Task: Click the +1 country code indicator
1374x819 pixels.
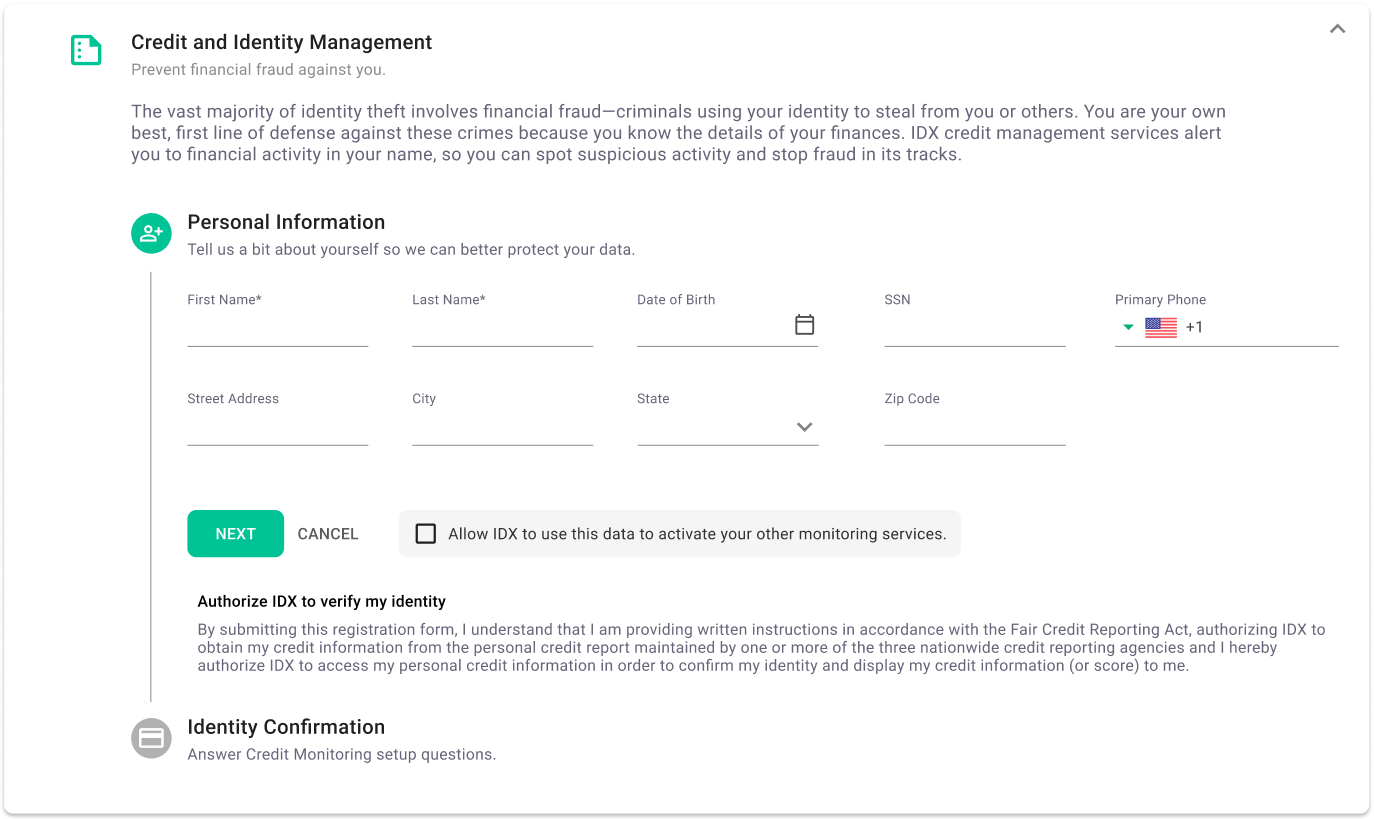Action: point(1194,327)
